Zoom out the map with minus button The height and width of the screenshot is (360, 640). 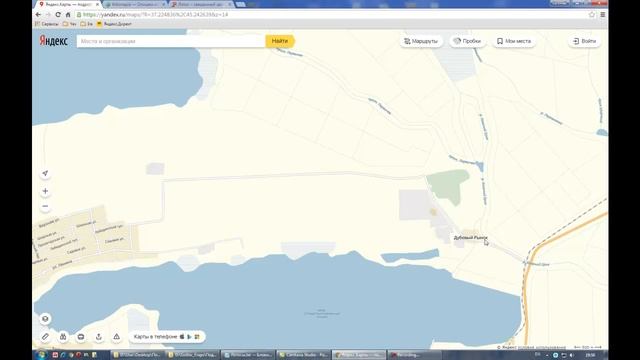click(45, 206)
